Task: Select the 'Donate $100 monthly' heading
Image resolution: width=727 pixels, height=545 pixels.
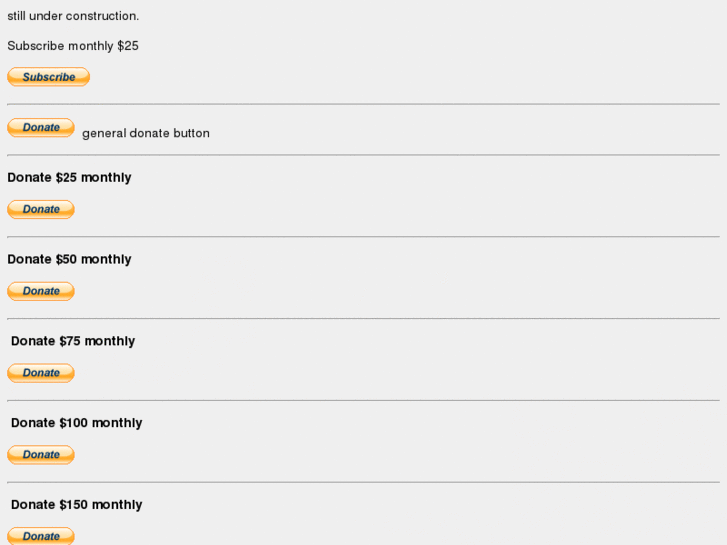Action: point(77,423)
